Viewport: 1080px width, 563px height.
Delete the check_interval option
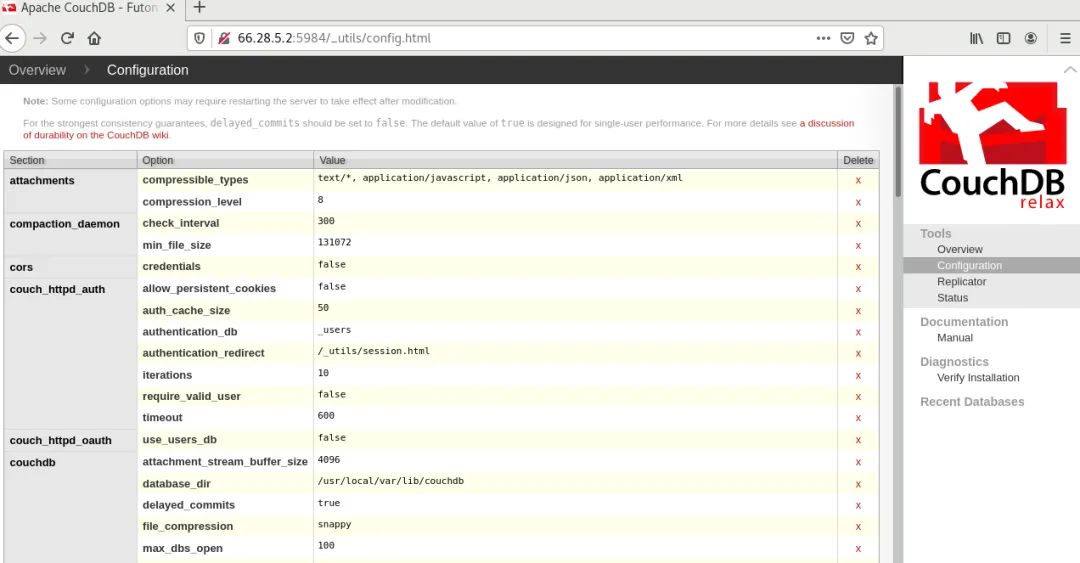click(858, 224)
